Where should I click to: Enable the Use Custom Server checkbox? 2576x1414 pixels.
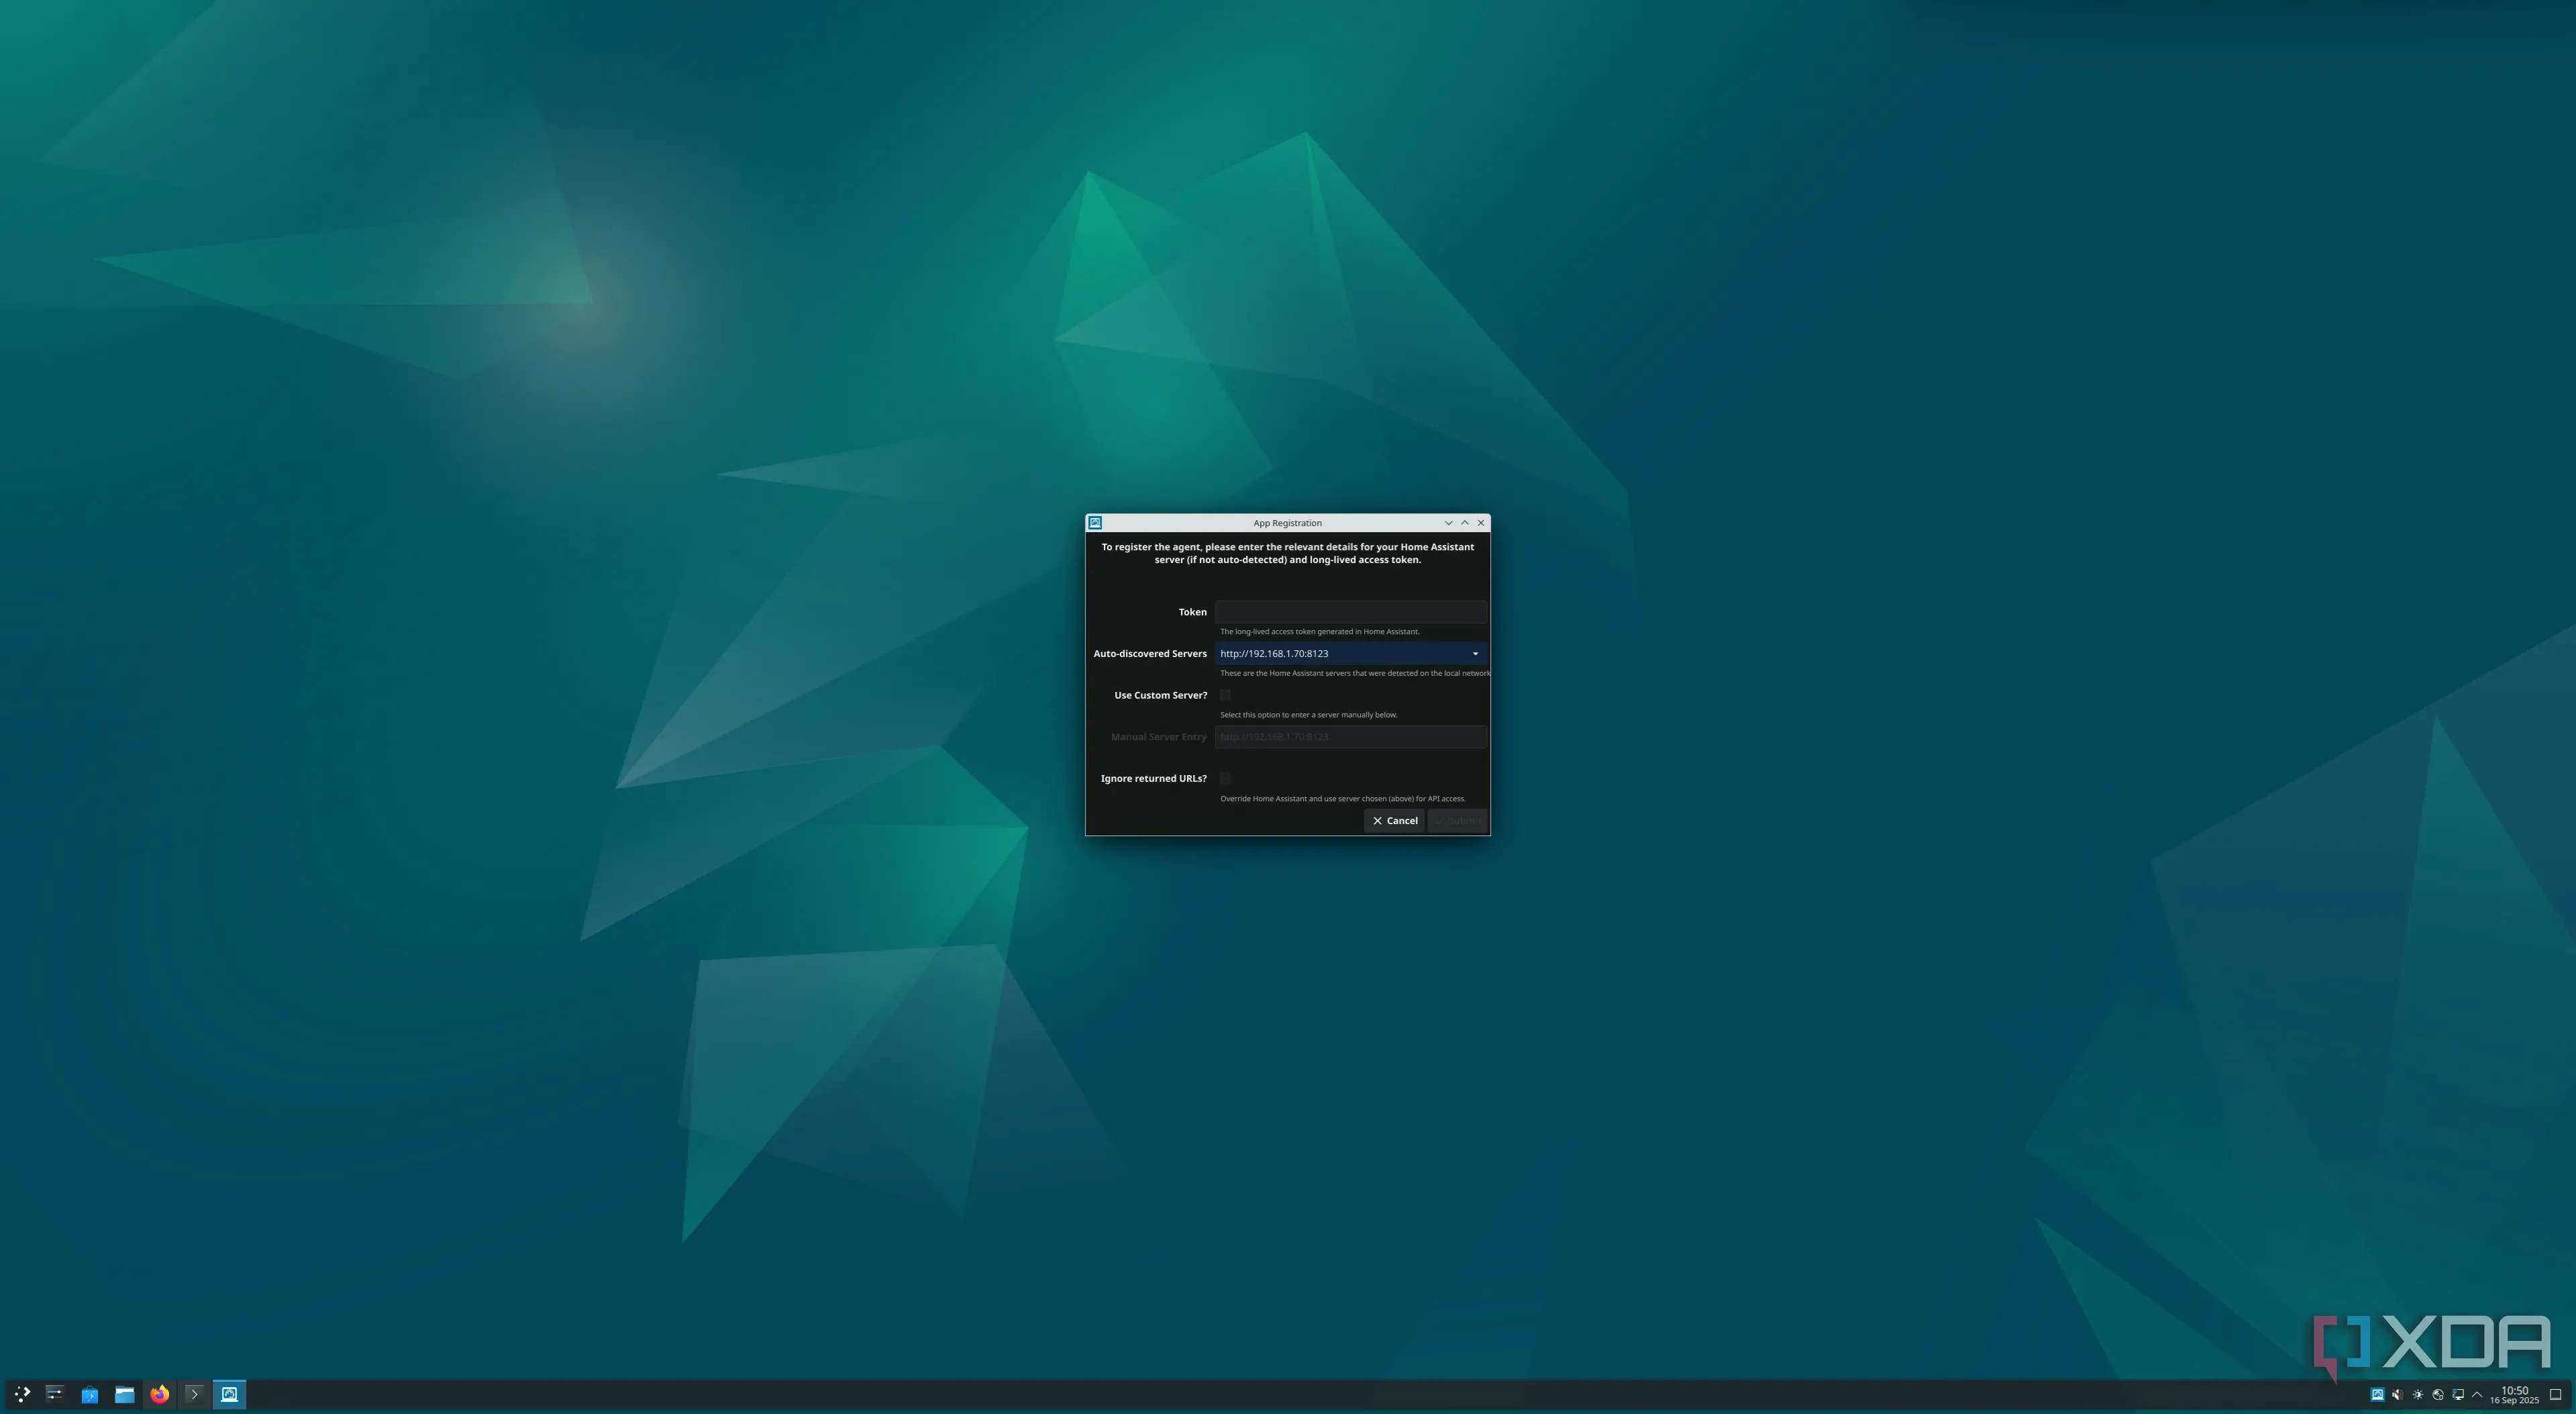1226,695
